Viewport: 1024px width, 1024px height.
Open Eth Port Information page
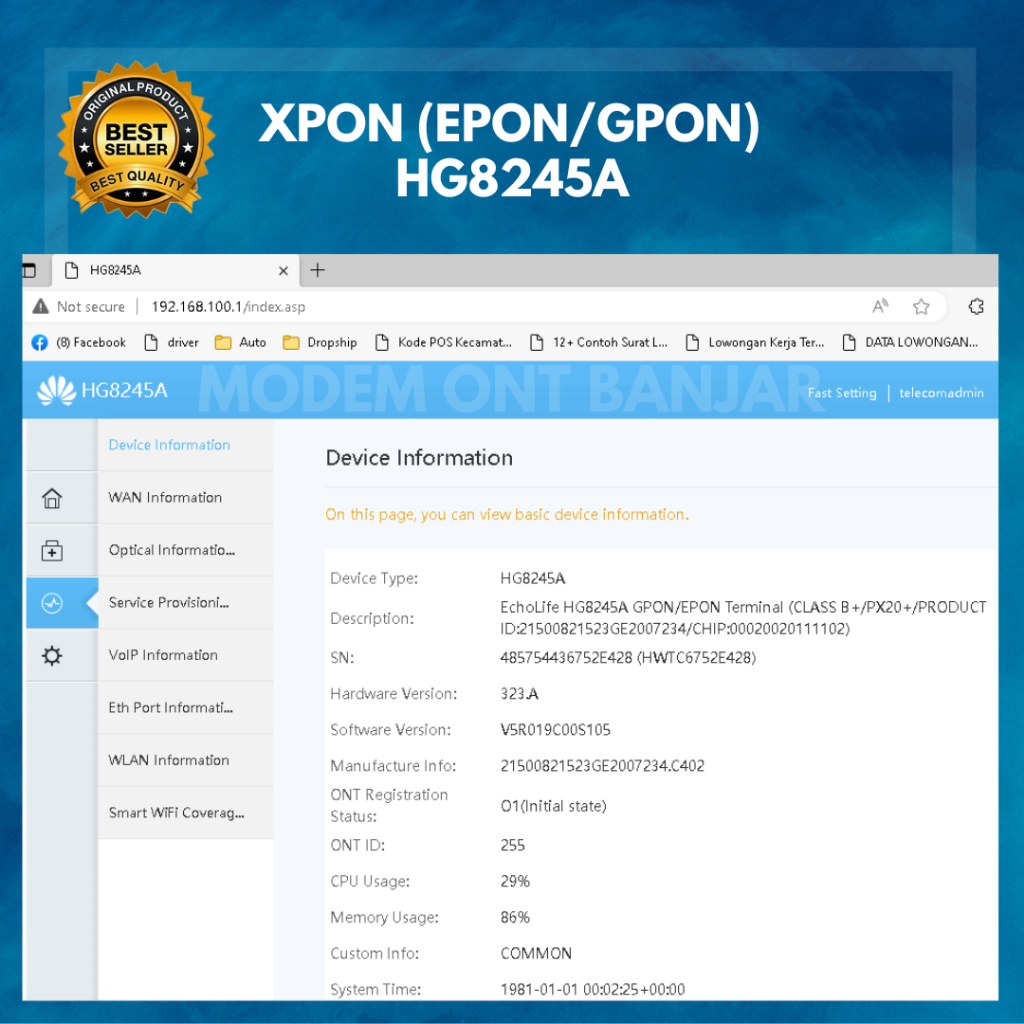[170, 708]
